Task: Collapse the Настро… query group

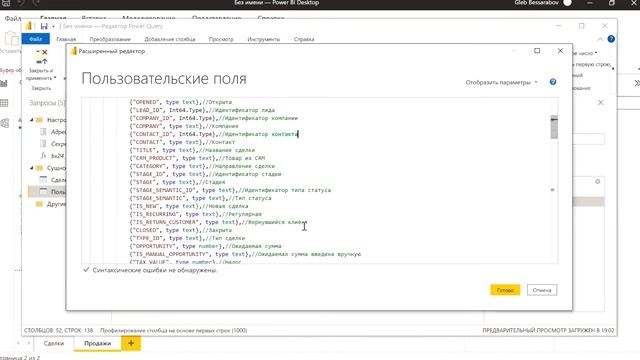Action: click(31, 120)
